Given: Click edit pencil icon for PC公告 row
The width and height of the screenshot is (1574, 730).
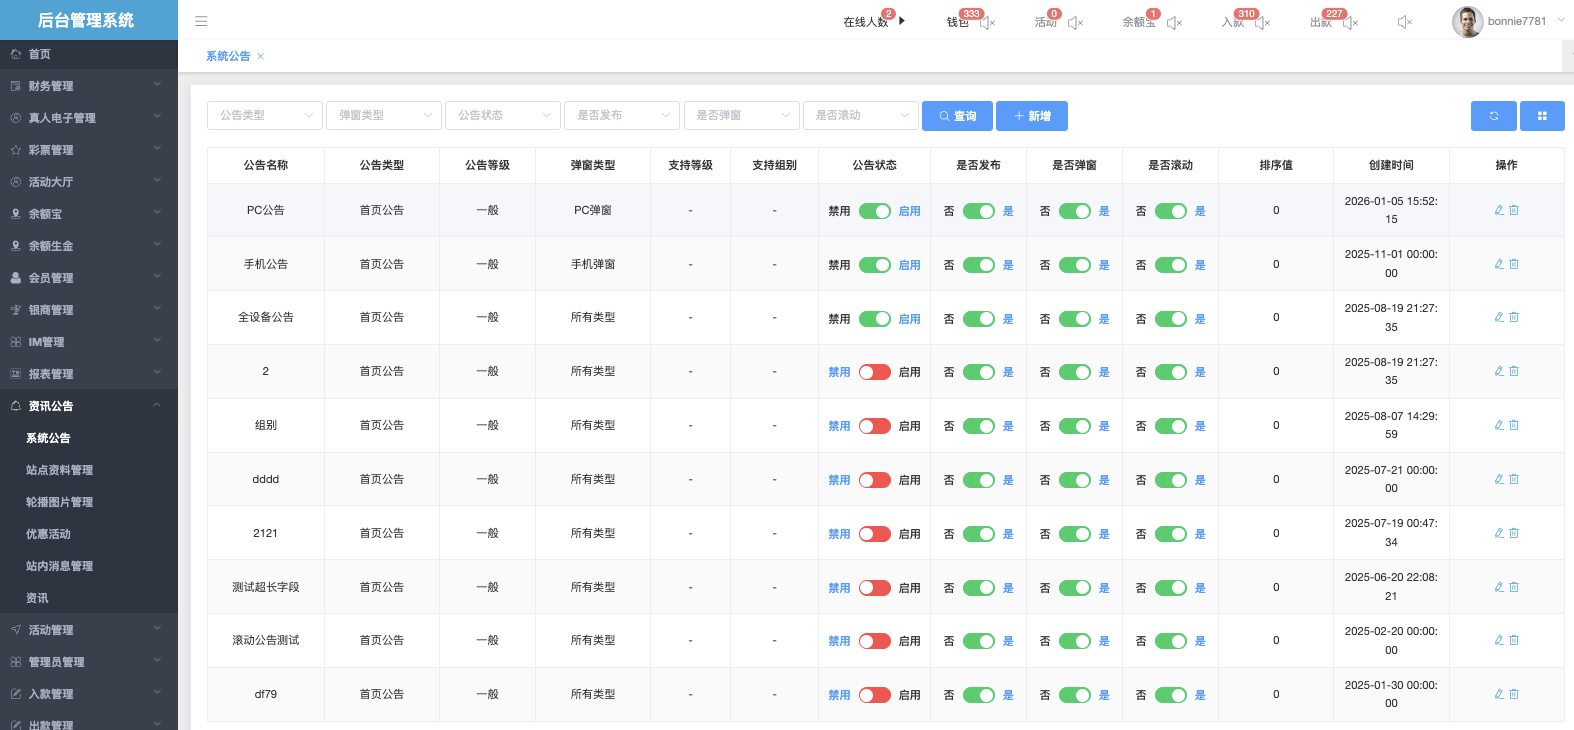Looking at the screenshot, I should click(x=1499, y=210).
